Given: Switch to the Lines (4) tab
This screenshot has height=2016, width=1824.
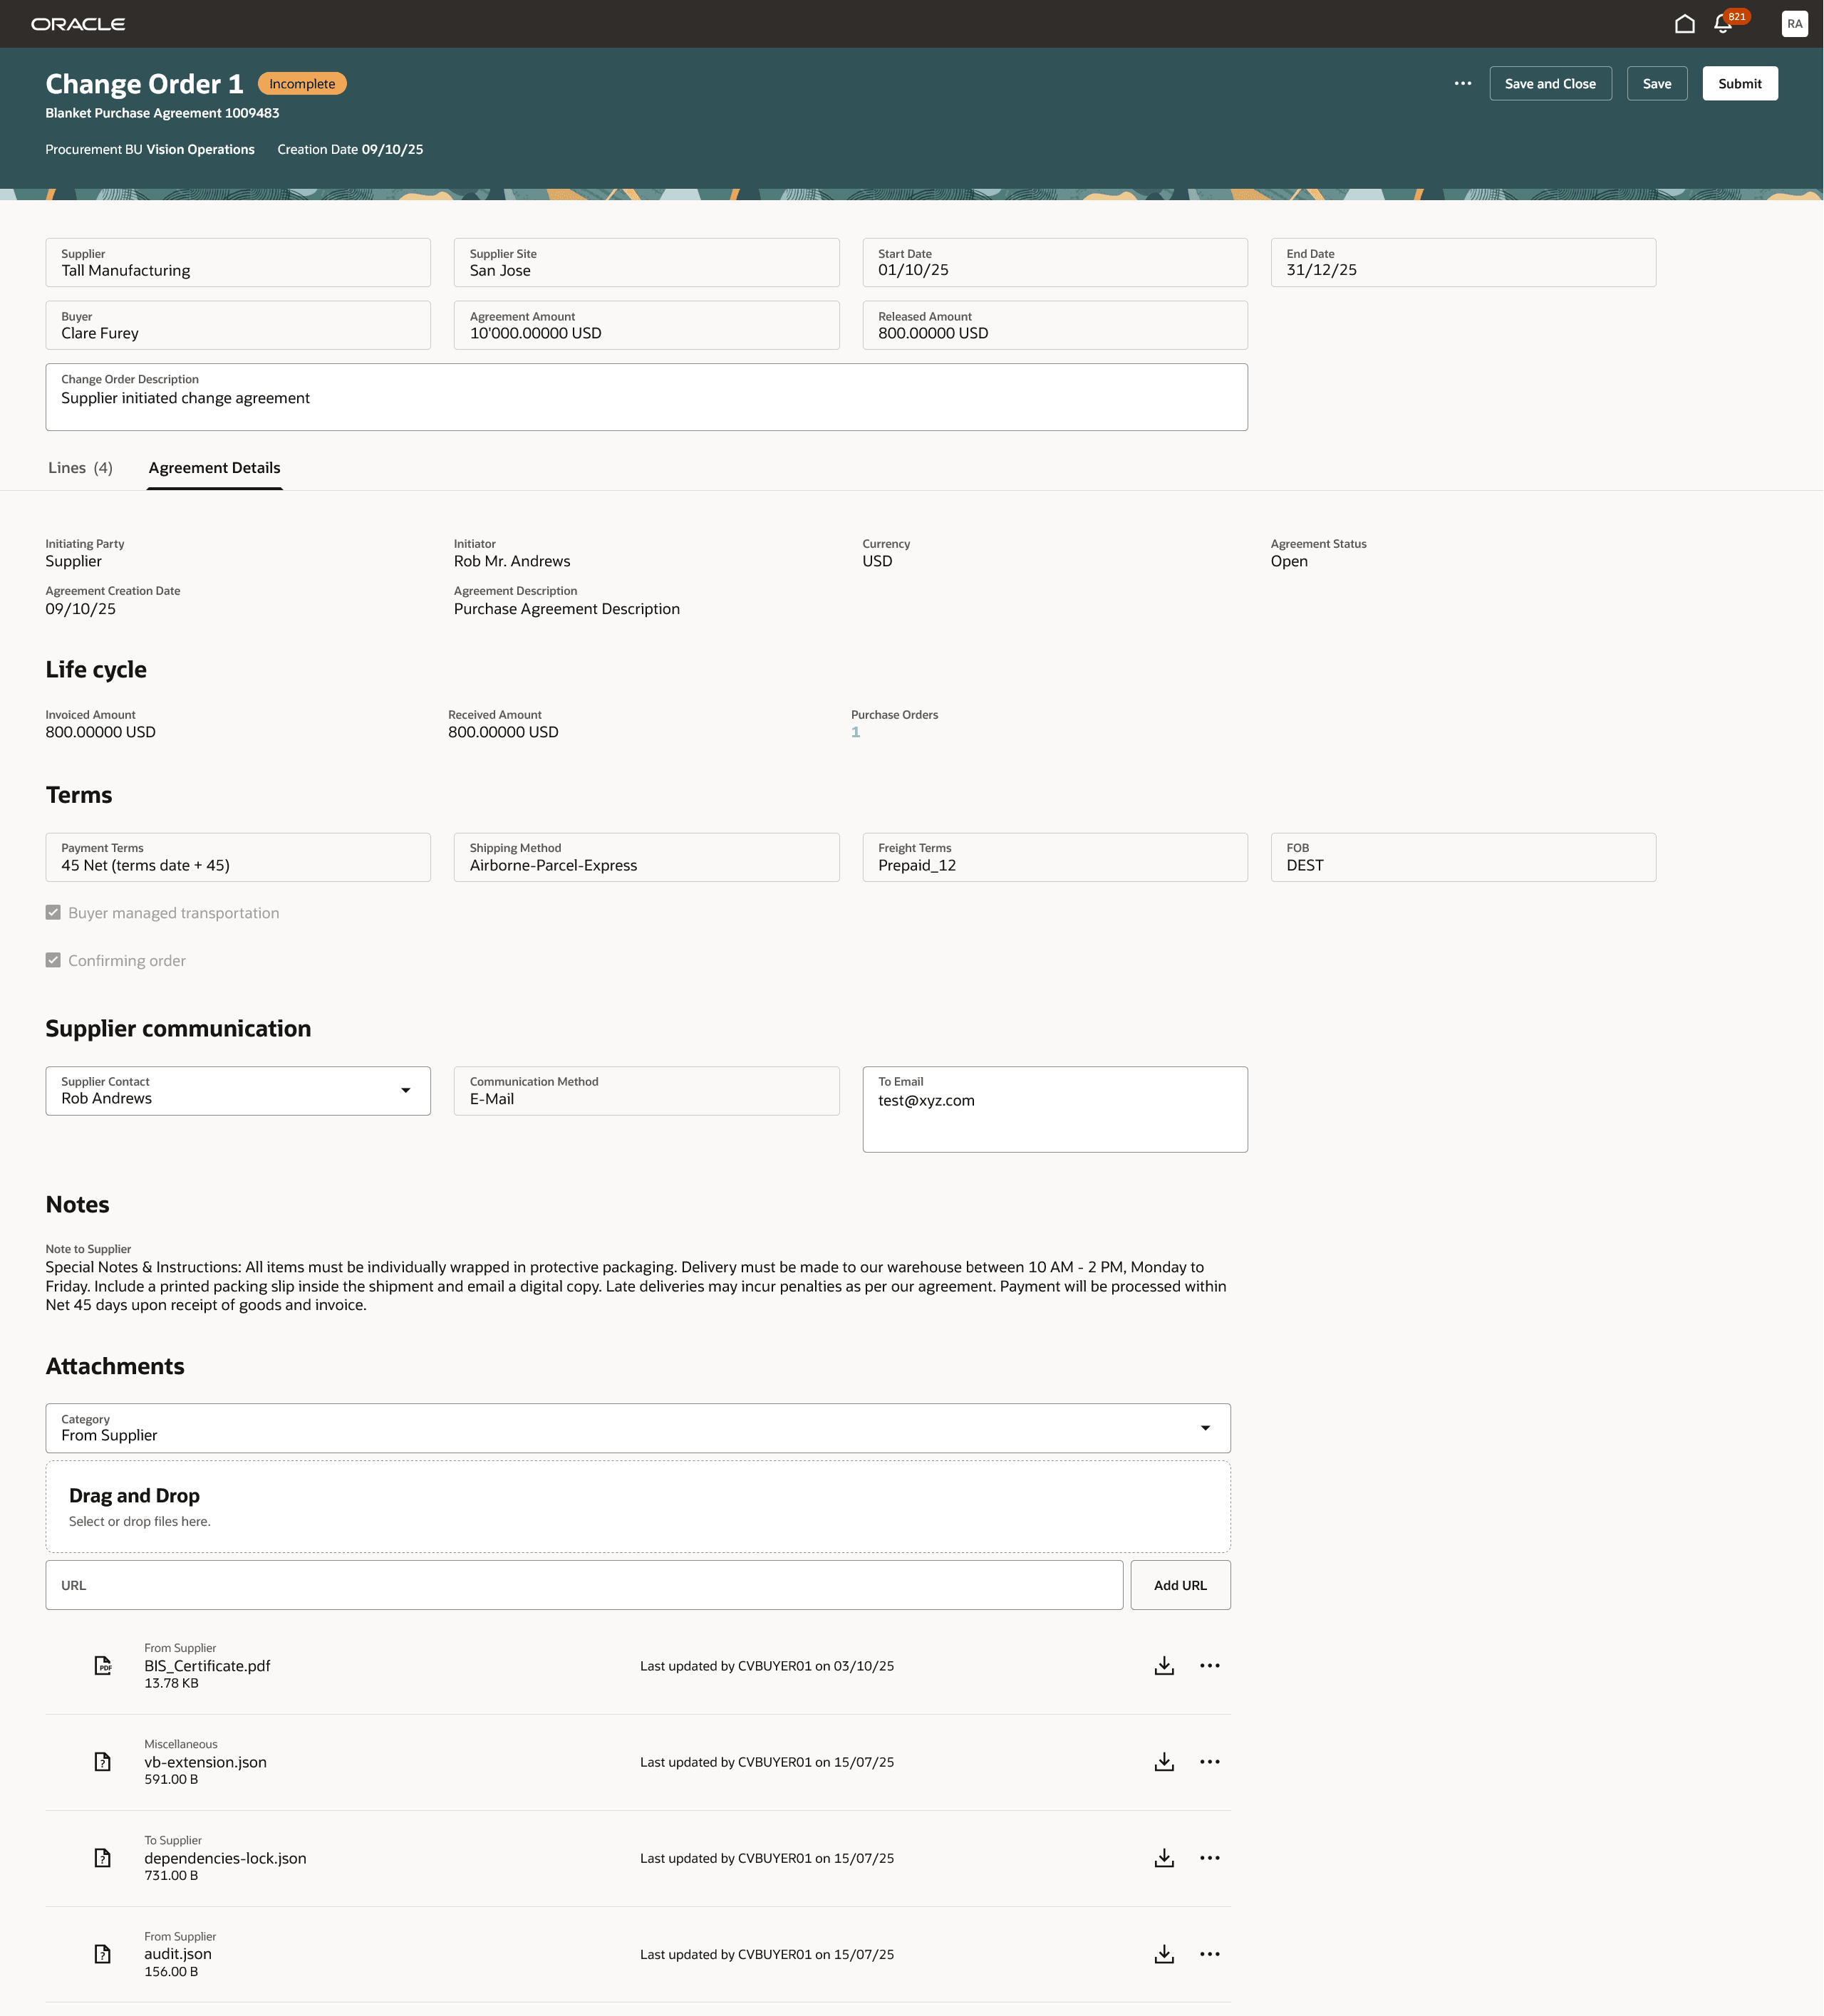Looking at the screenshot, I should click(80, 467).
